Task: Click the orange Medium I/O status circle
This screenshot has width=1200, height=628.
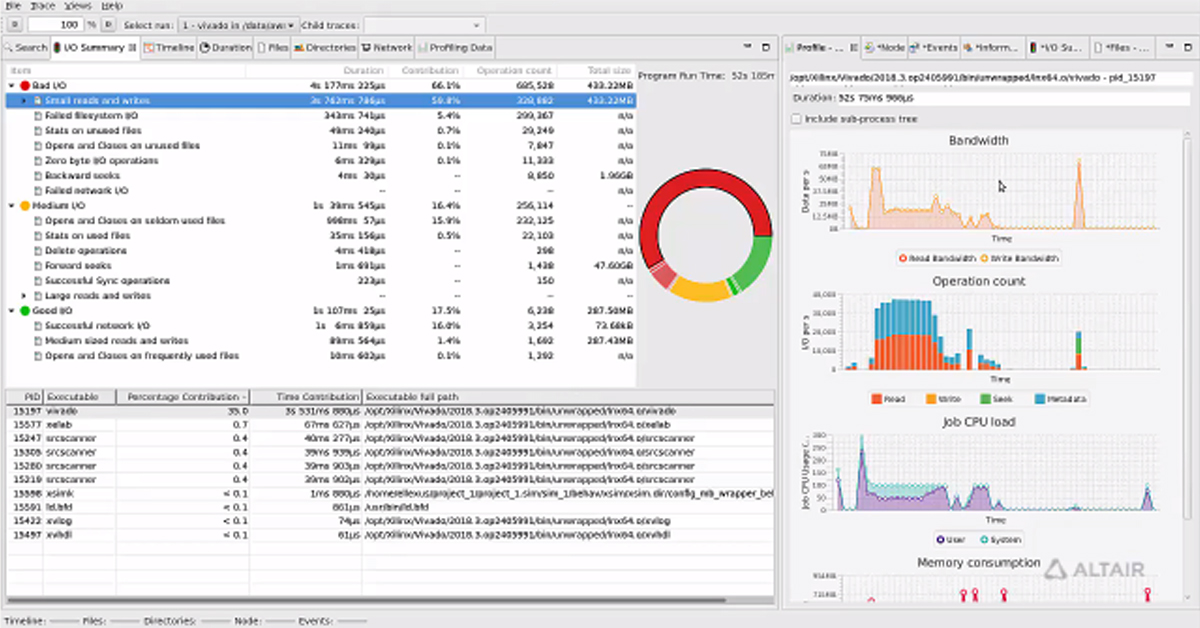Action: point(25,206)
